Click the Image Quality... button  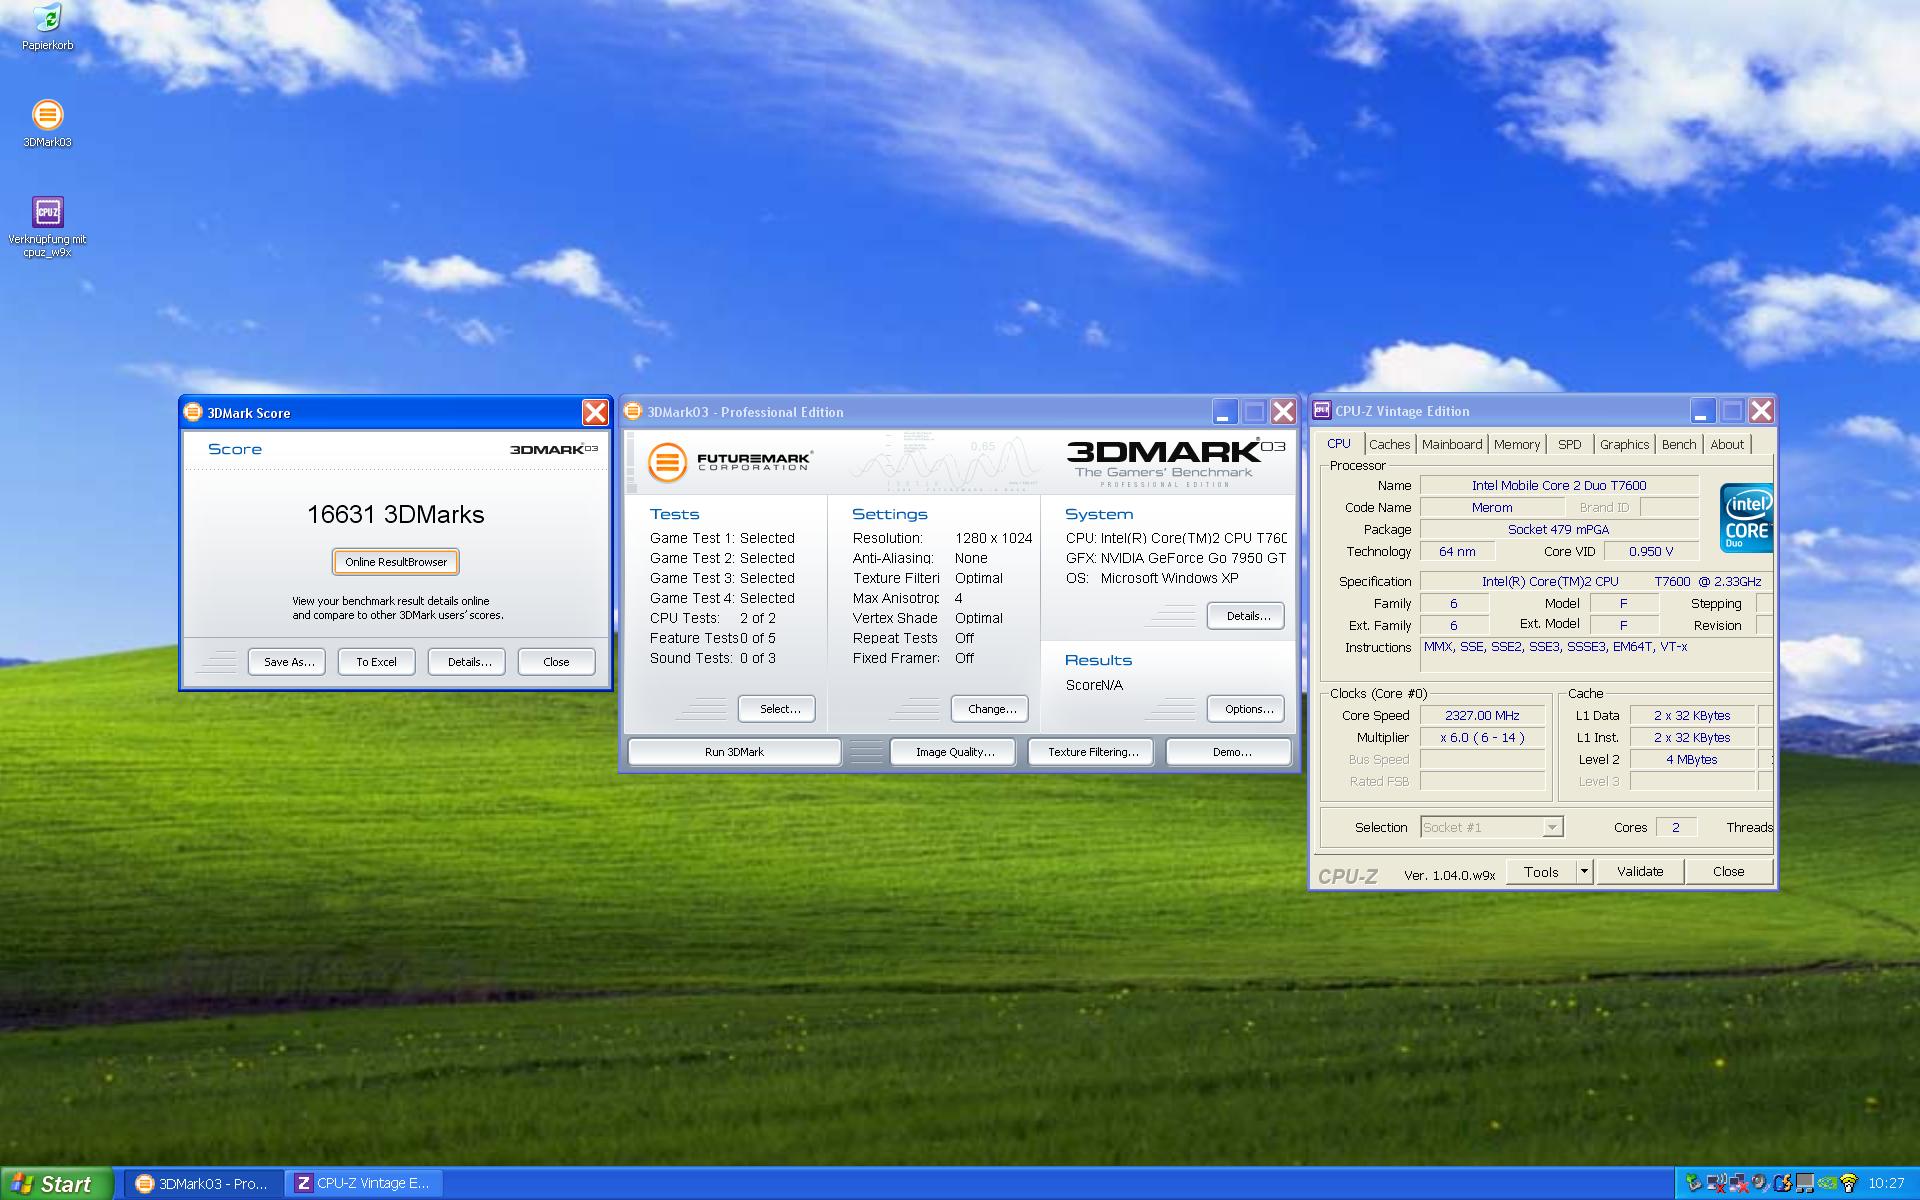click(x=954, y=752)
